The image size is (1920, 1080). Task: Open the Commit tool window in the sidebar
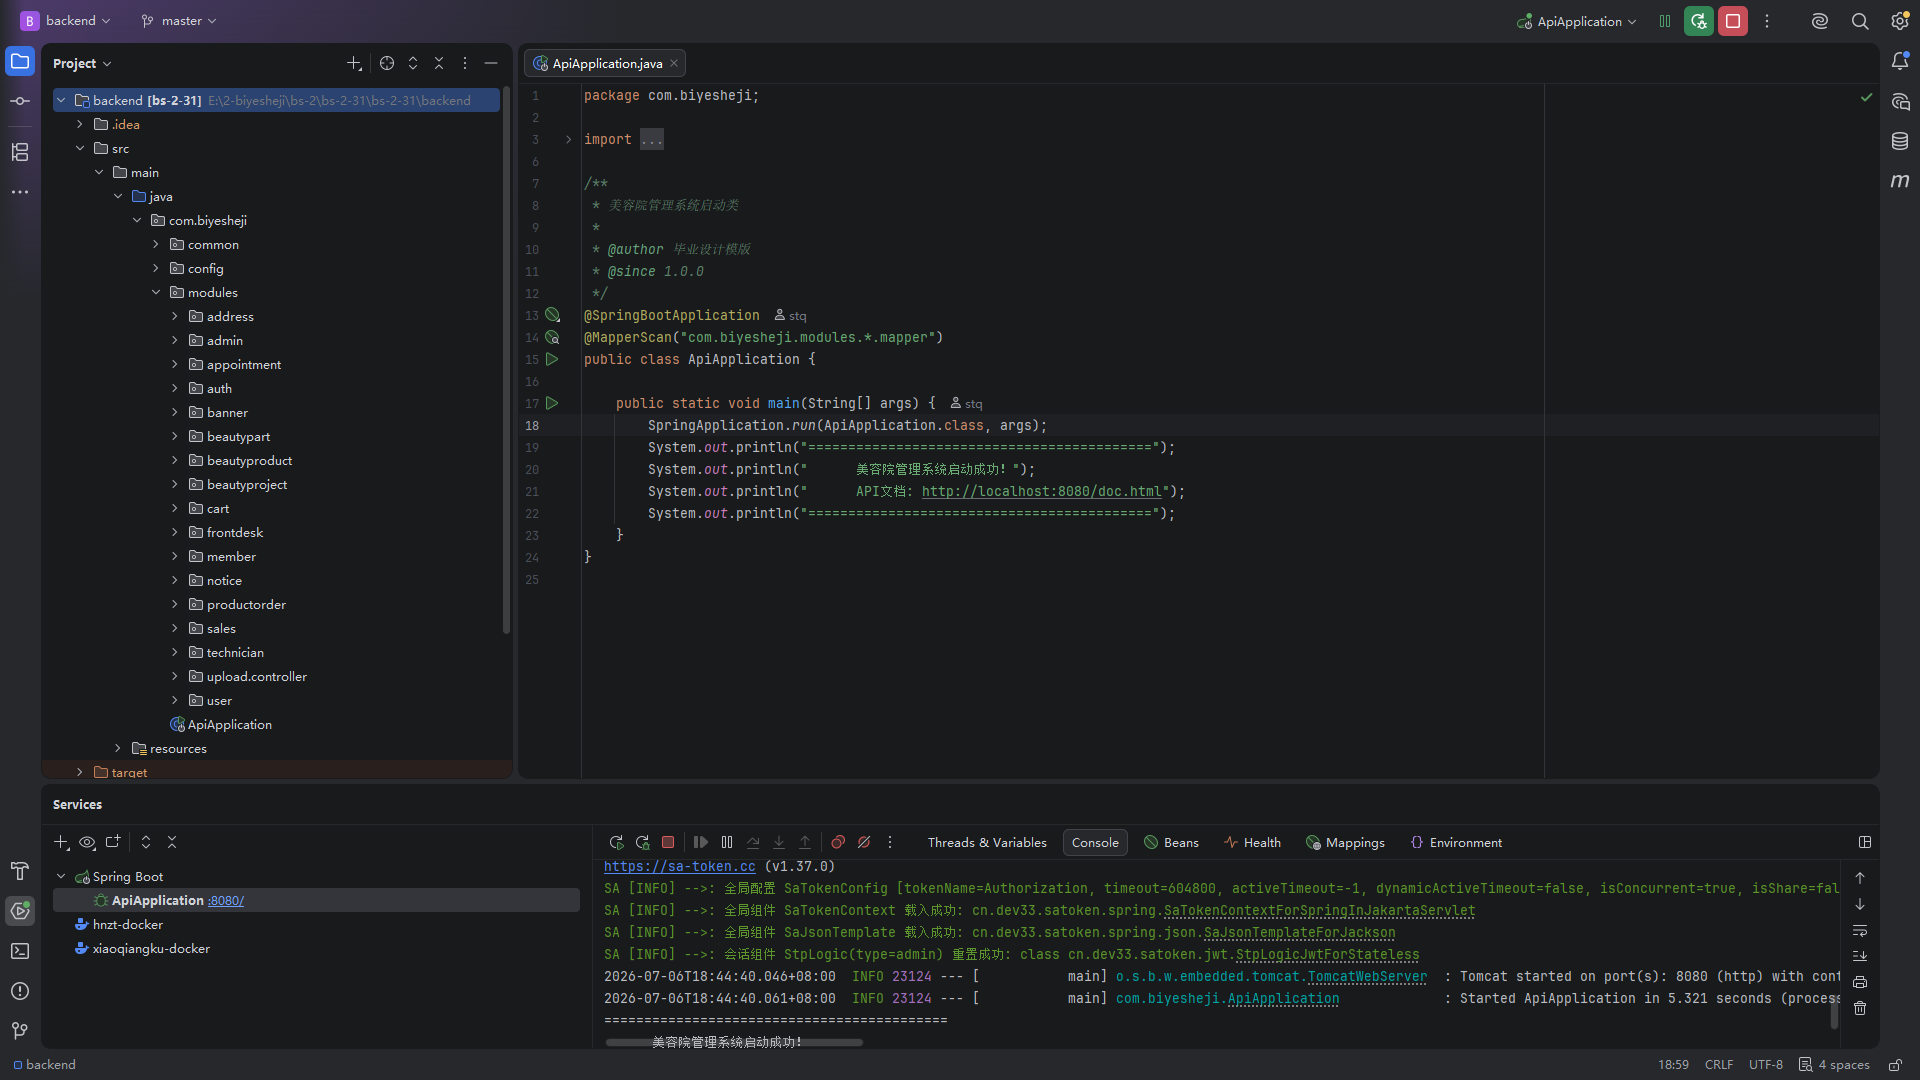click(20, 101)
